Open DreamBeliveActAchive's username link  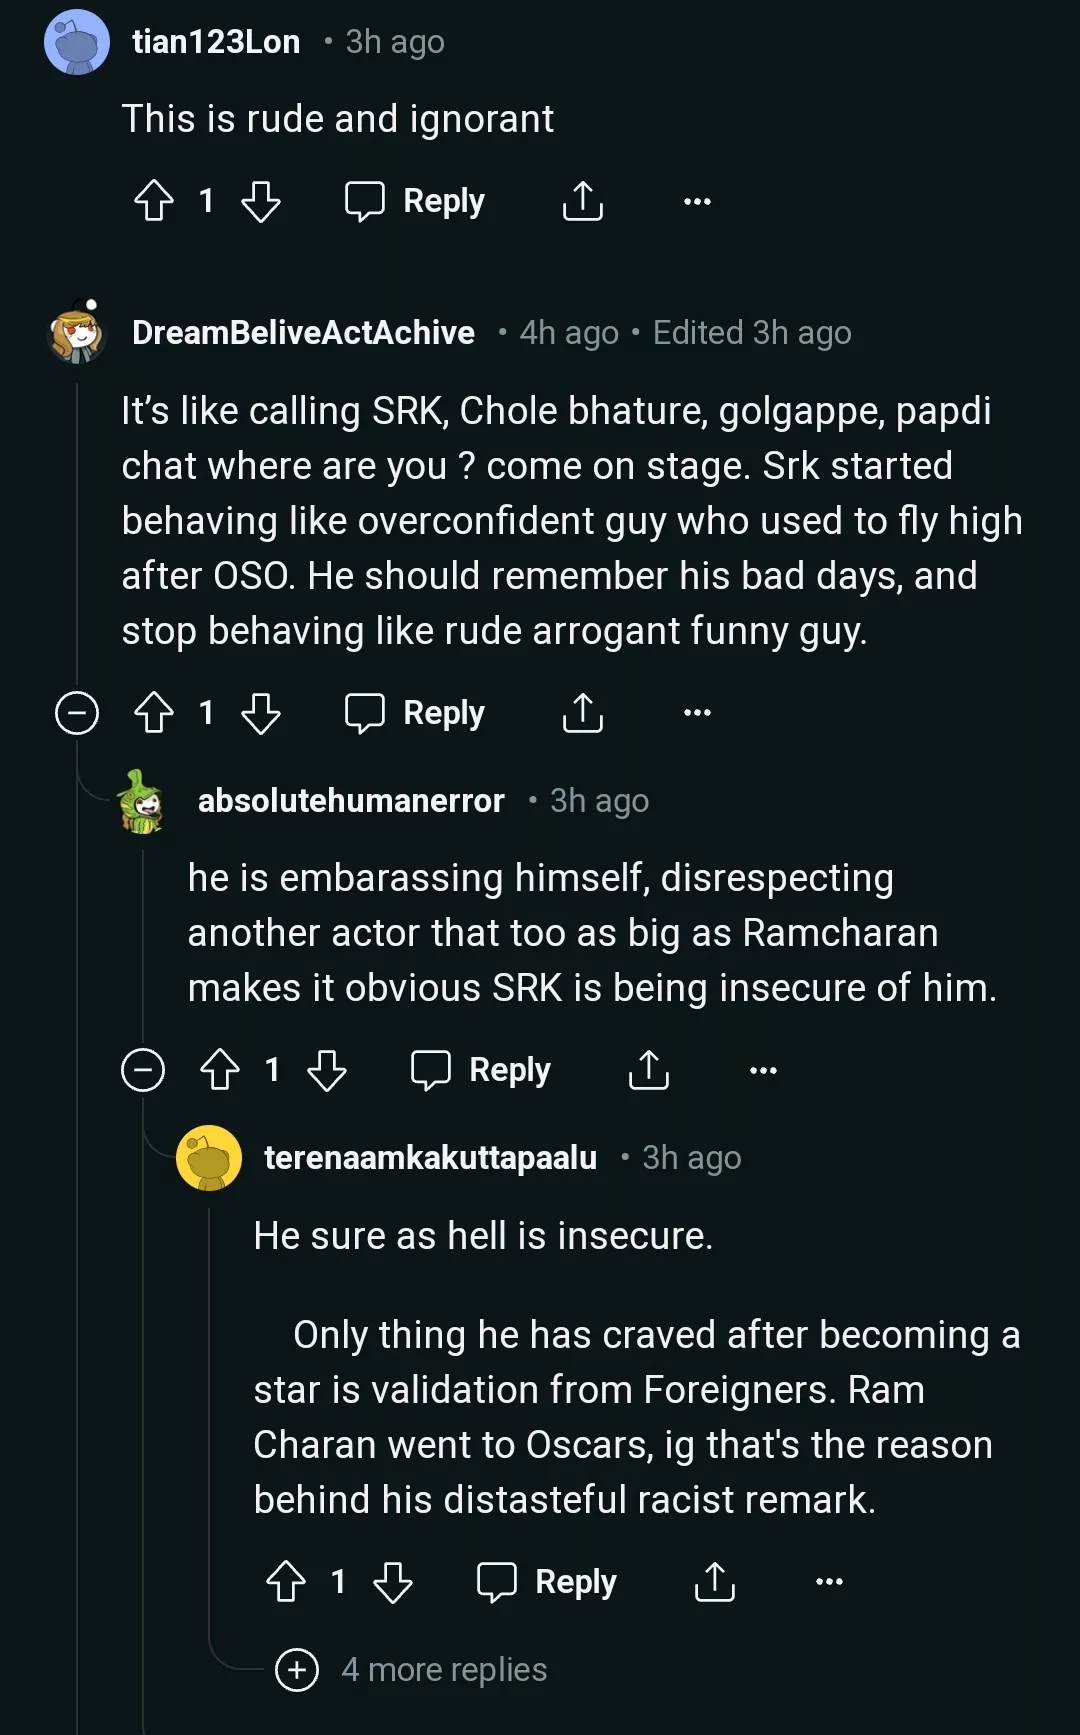tap(303, 333)
